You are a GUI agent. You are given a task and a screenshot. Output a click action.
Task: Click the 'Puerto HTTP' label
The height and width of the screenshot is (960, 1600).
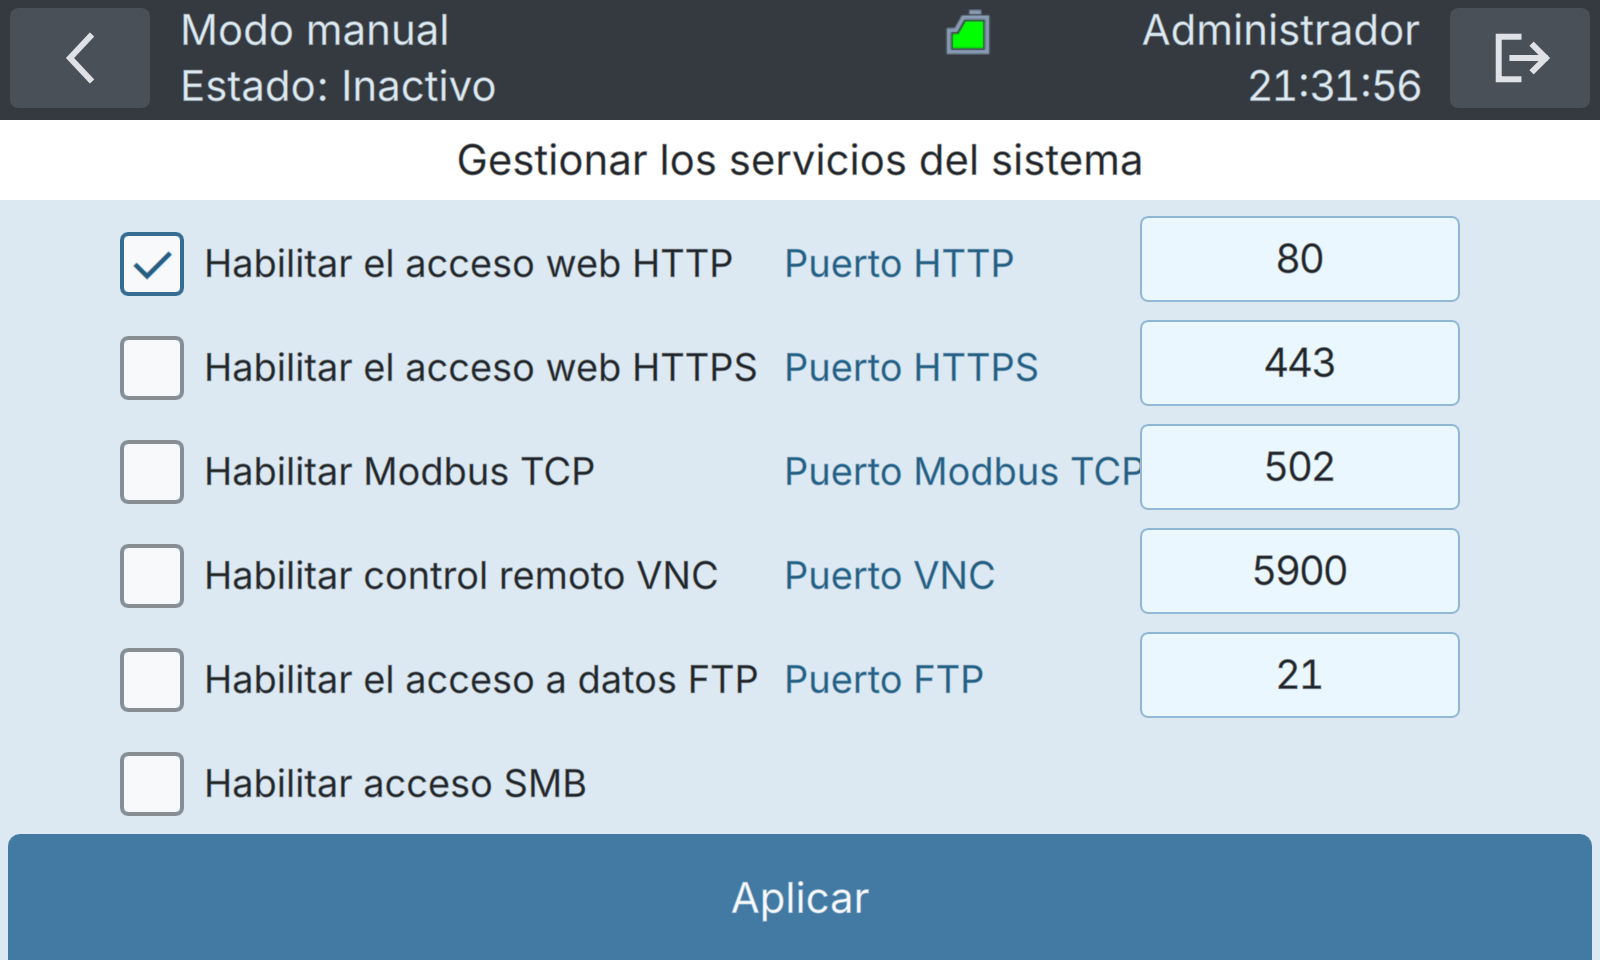[x=899, y=264]
